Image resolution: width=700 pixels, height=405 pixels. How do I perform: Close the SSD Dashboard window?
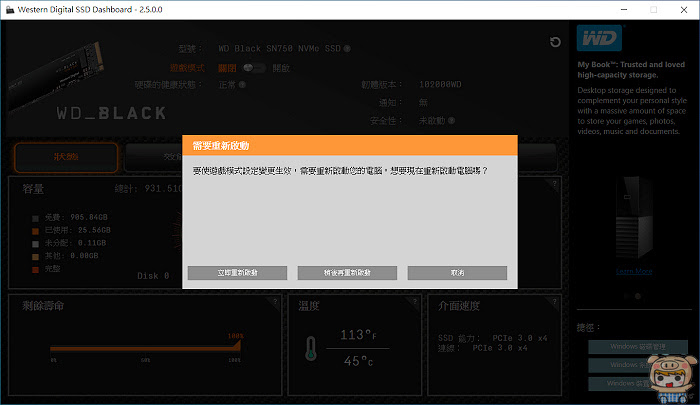[683, 9]
